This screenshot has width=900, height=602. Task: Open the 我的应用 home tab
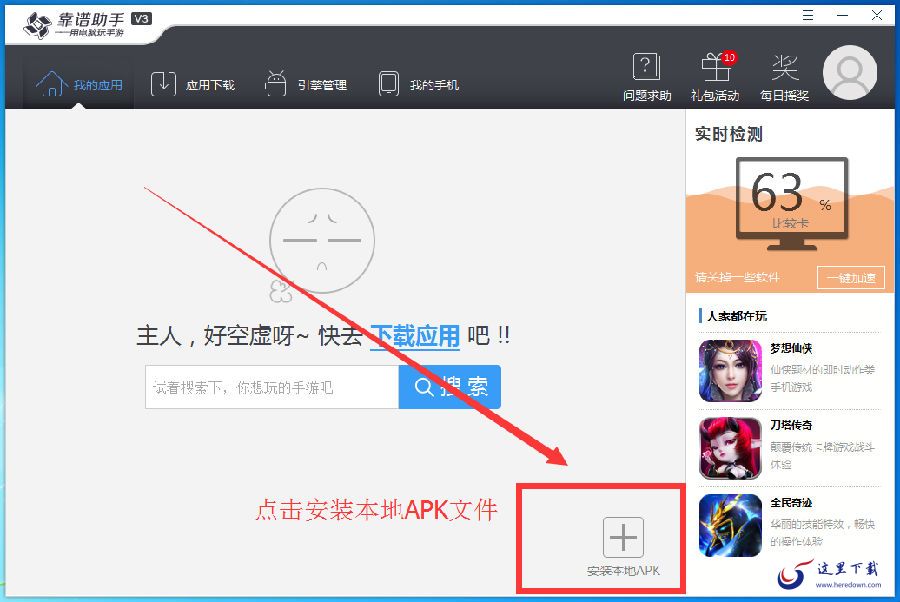79,84
